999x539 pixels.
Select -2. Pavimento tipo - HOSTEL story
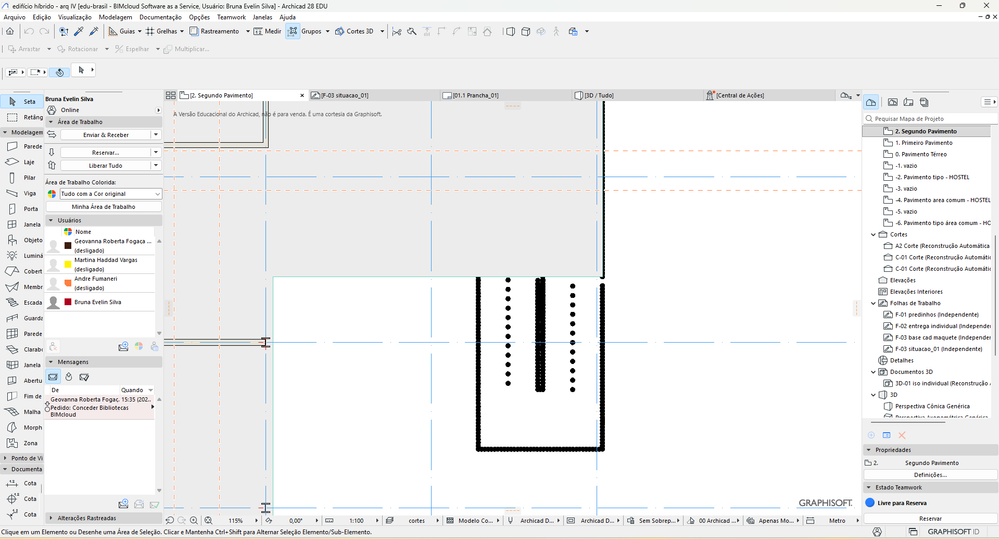click(x=931, y=177)
